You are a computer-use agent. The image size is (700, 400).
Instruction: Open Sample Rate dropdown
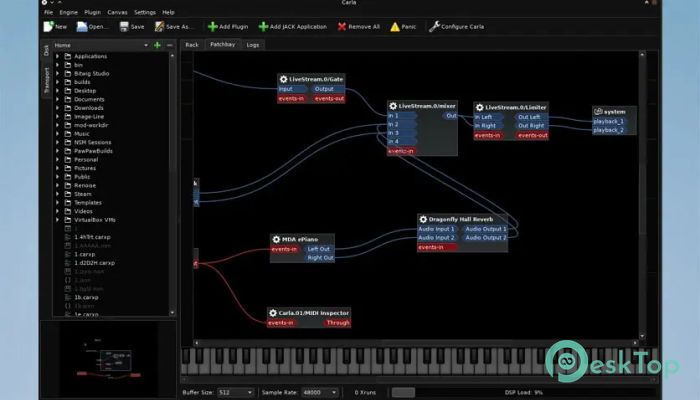[x=320, y=392]
